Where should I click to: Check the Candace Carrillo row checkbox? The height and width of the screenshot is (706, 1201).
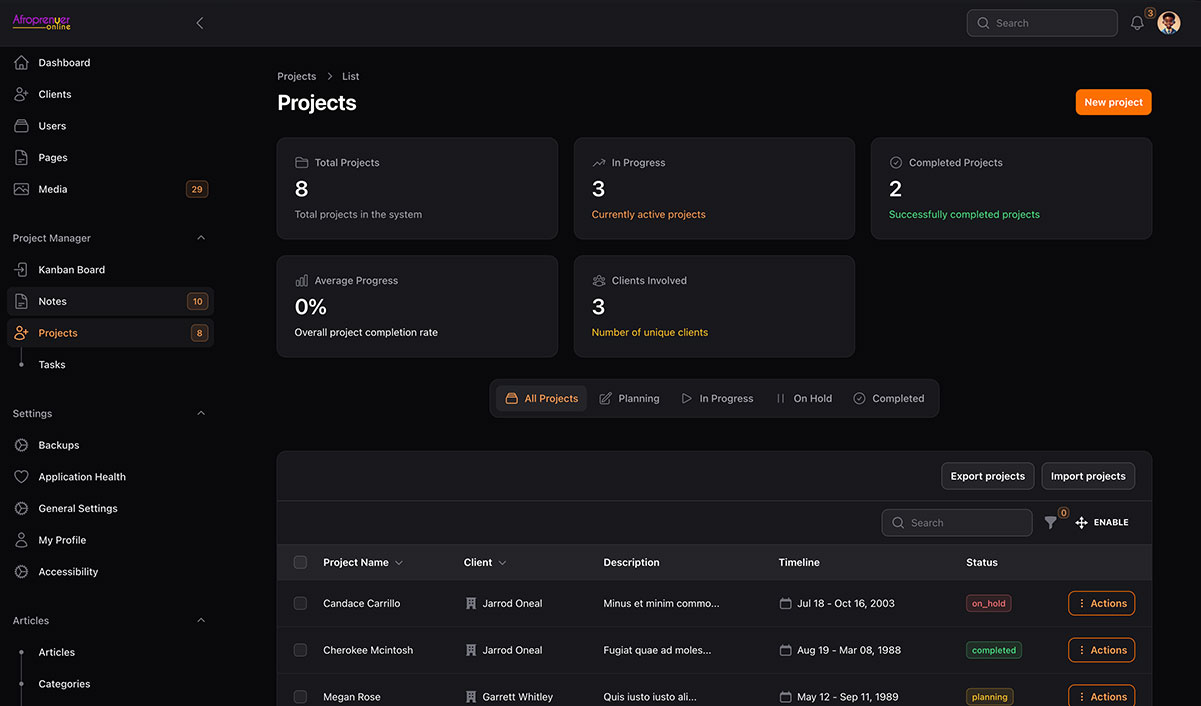[x=300, y=603]
